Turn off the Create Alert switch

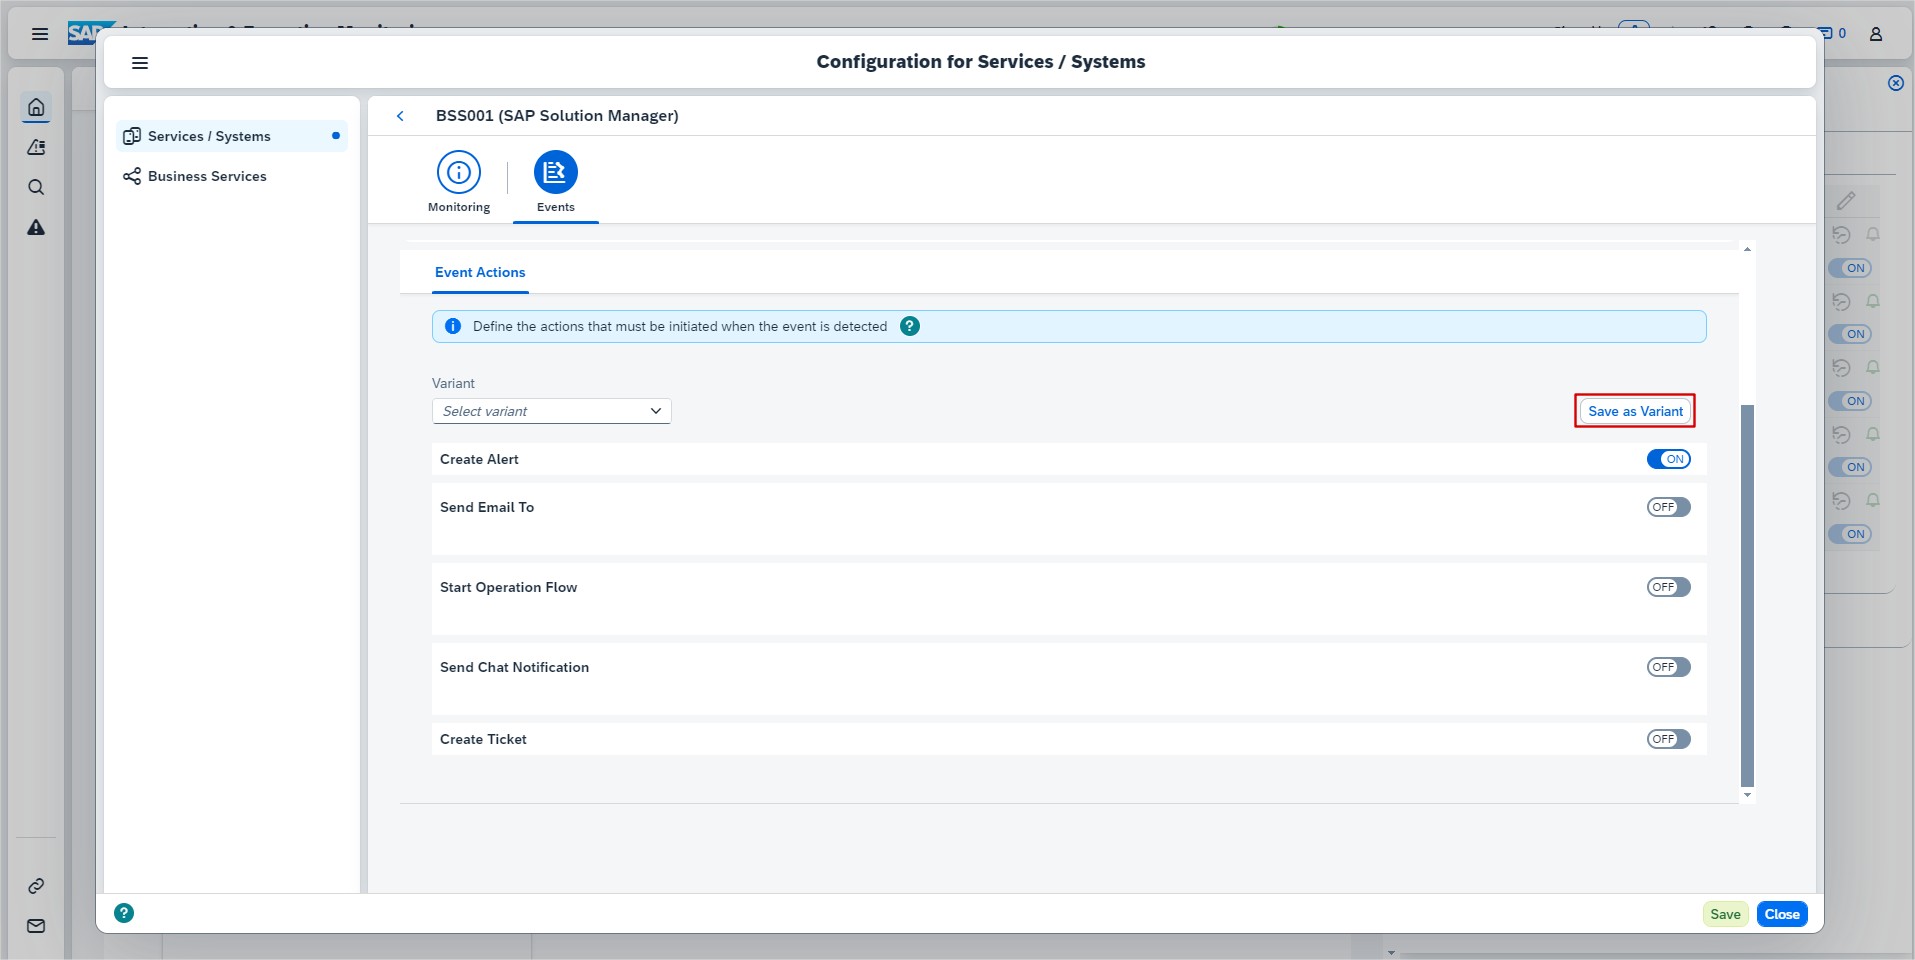tap(1668, 459)
